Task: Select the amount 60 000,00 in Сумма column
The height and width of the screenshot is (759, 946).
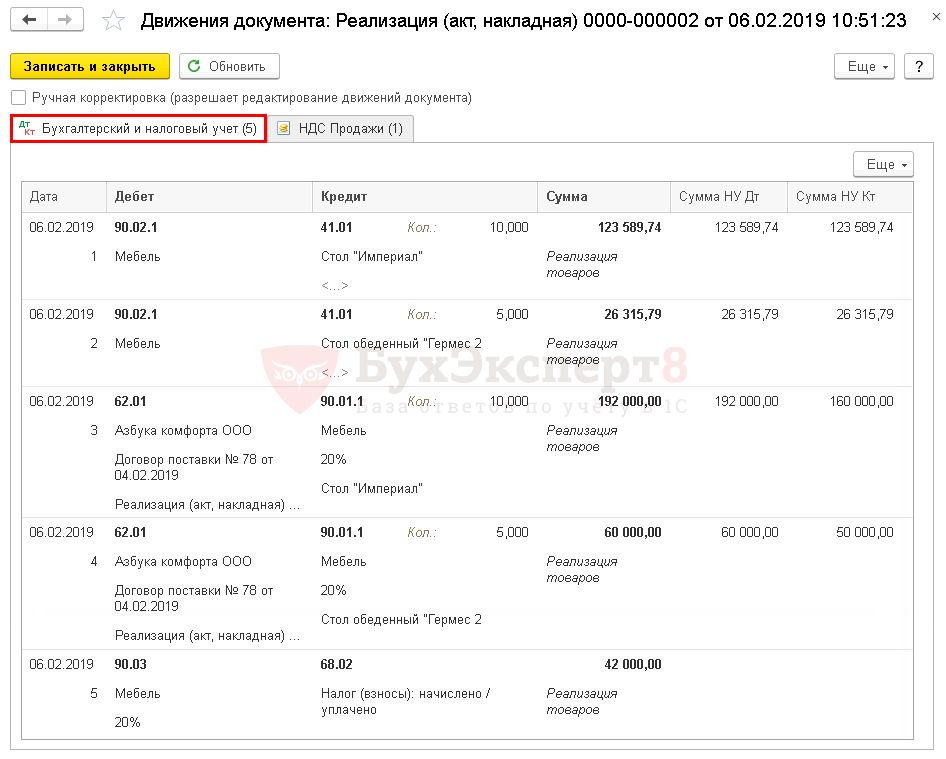Action: [x=632, y=532]
